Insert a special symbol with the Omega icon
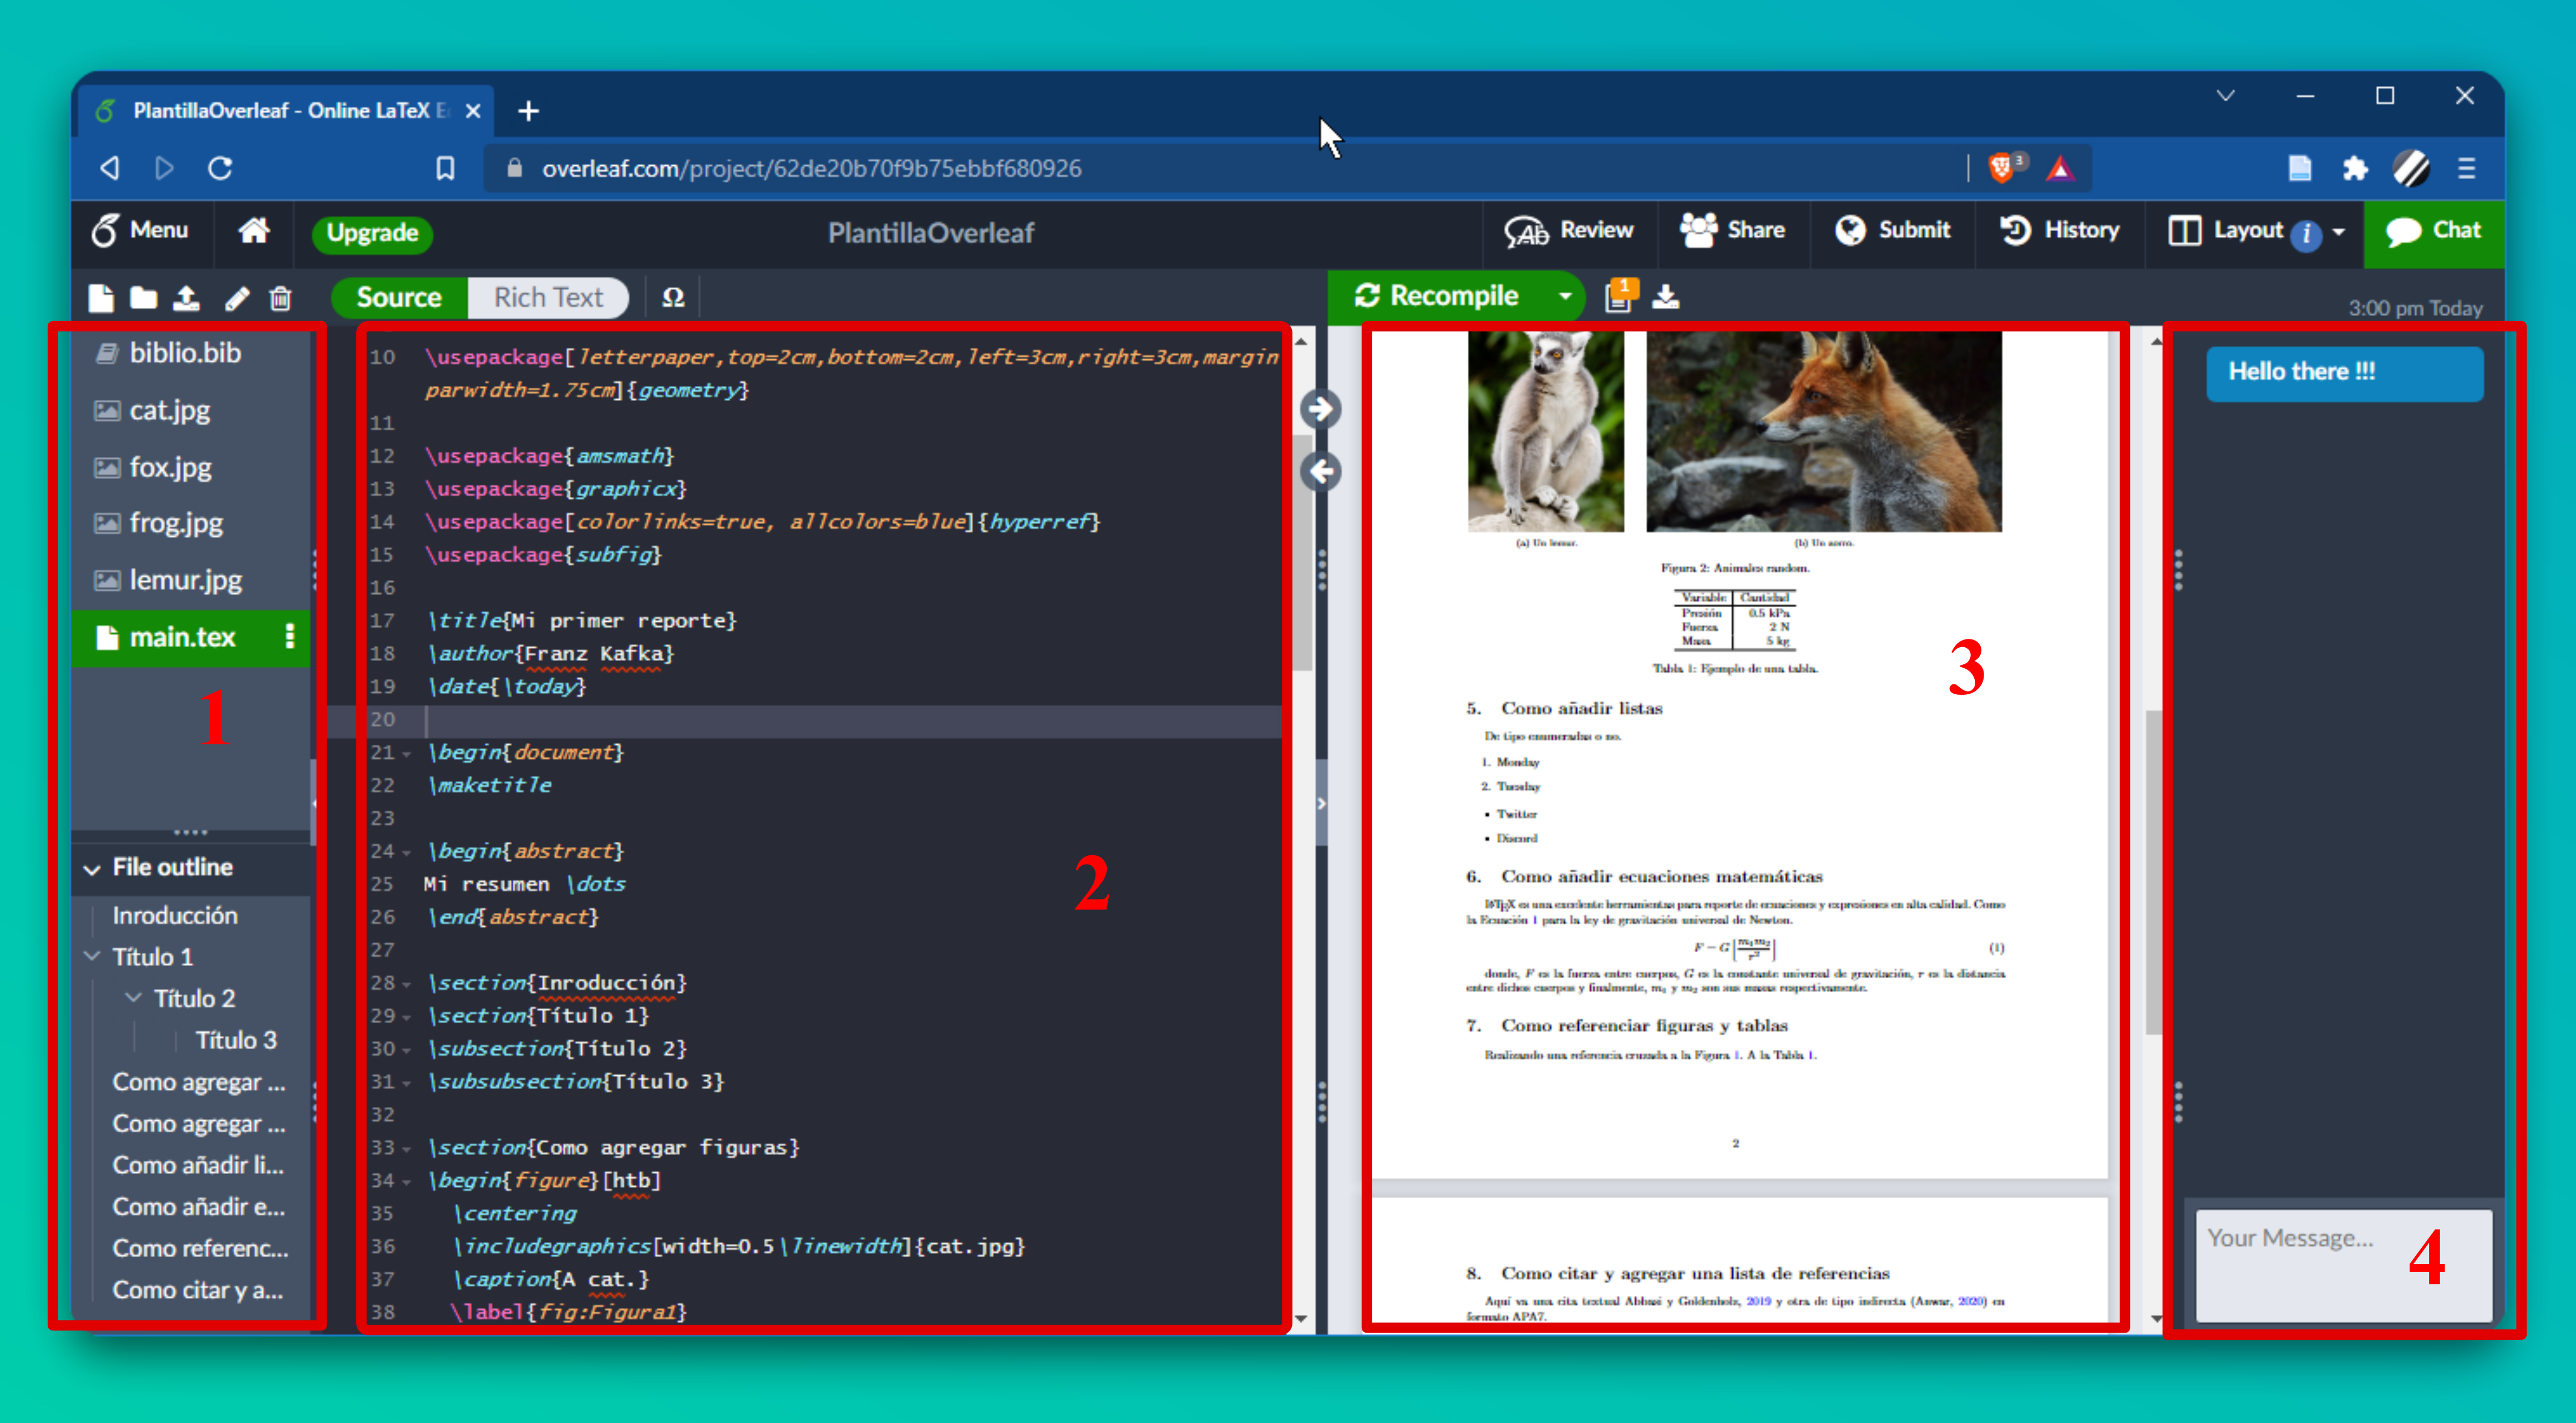The image size is (2576, 1423). (x=673, y=297)
